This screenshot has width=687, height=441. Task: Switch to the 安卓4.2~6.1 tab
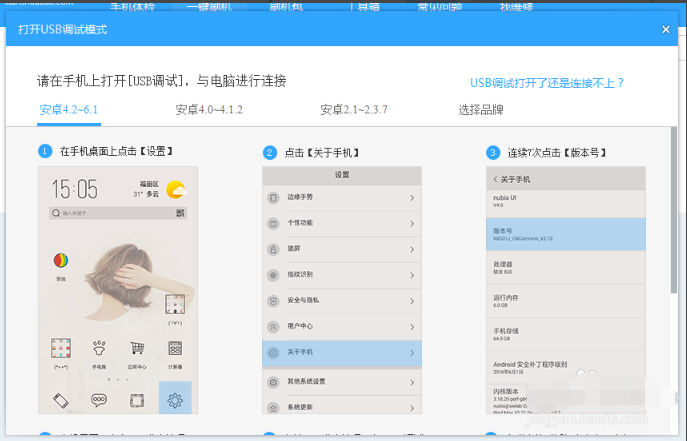68,110
